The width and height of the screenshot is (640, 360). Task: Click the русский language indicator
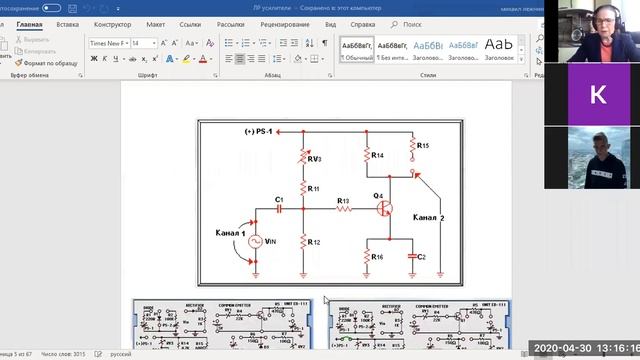click(x=121, y=354)
